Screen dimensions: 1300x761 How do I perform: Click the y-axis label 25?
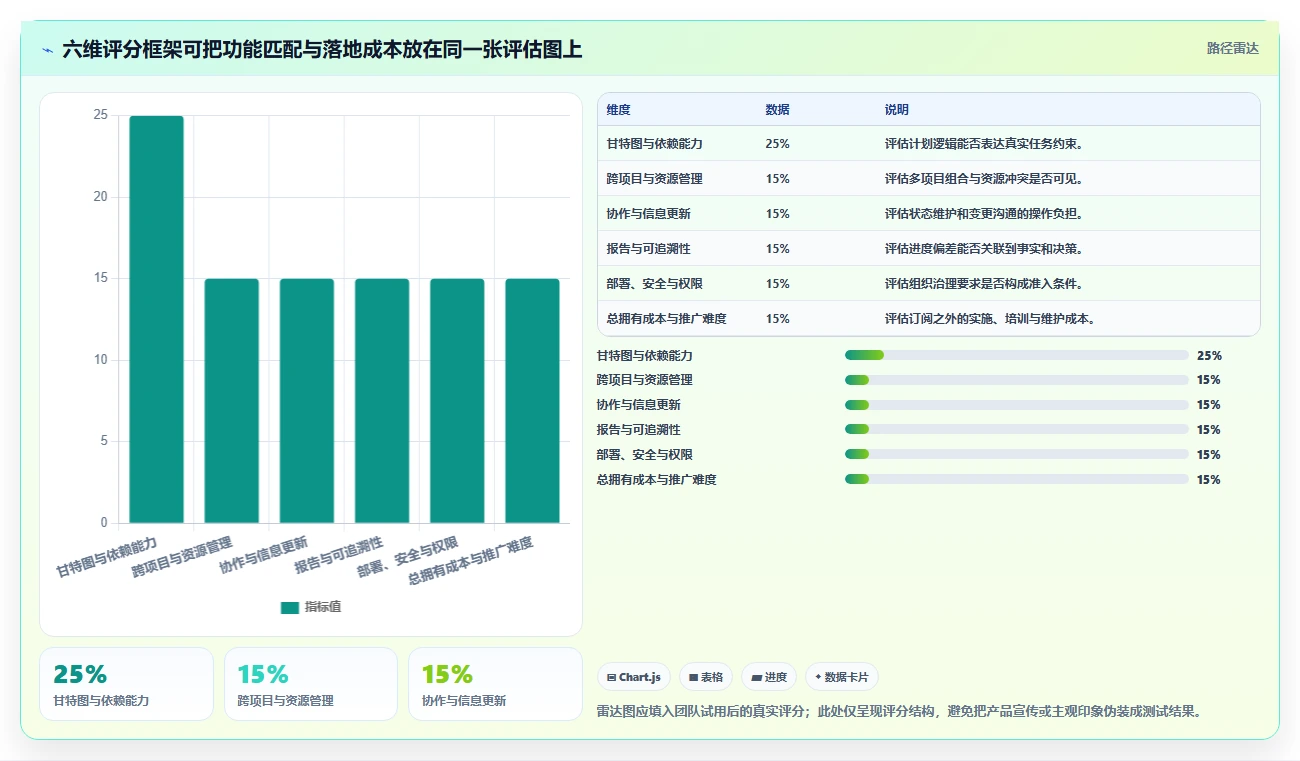click(100, 115)
